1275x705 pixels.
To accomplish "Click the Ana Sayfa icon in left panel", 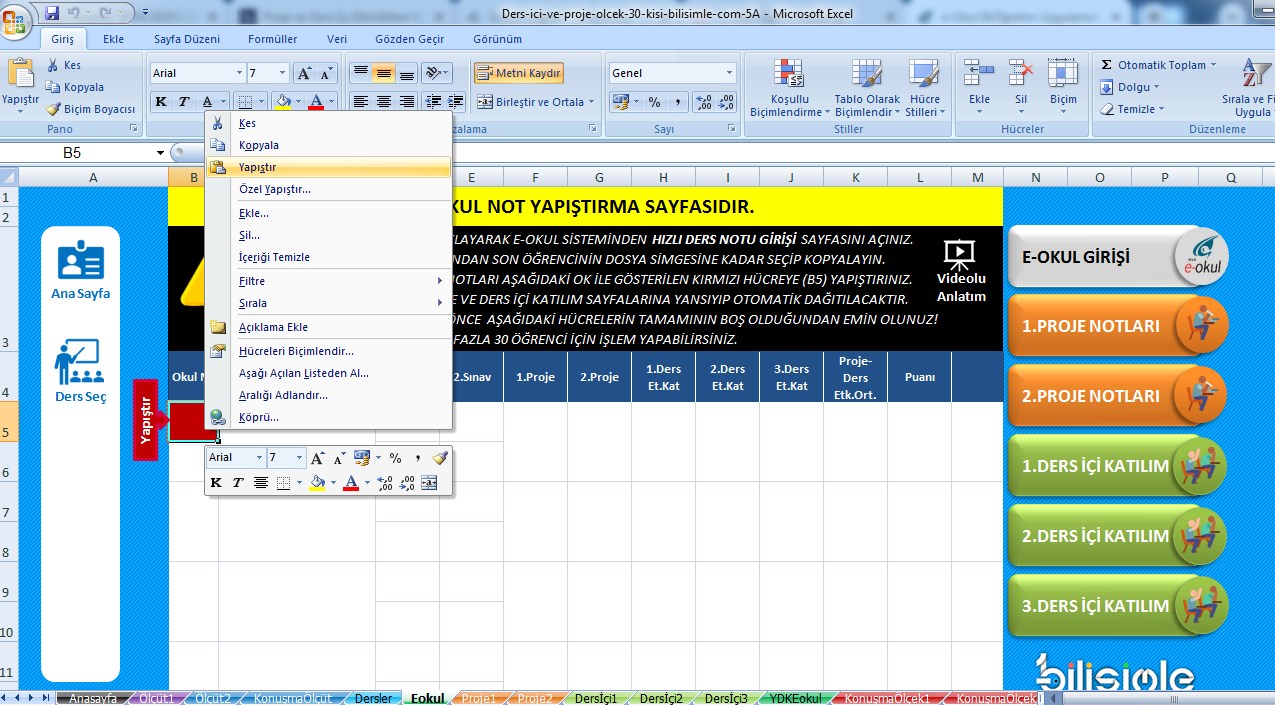I will (x=80, y=260).
